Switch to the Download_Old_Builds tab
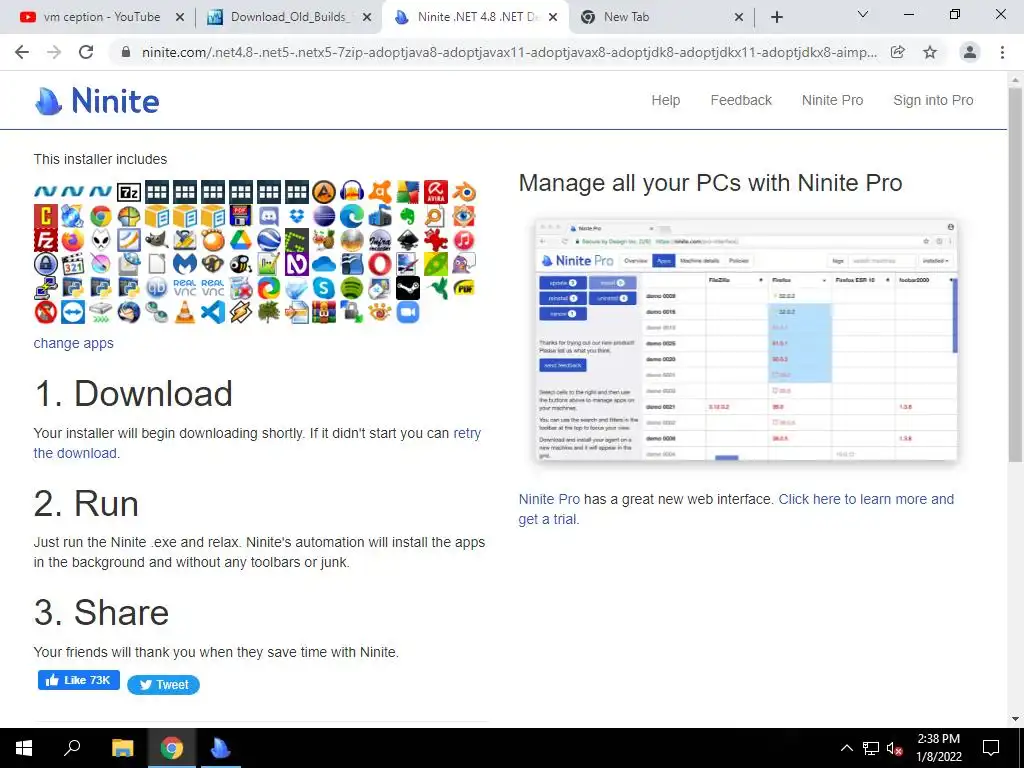The width and height of the screenshot is (1024, 768). pyautogui.click(x=289, y=17)
